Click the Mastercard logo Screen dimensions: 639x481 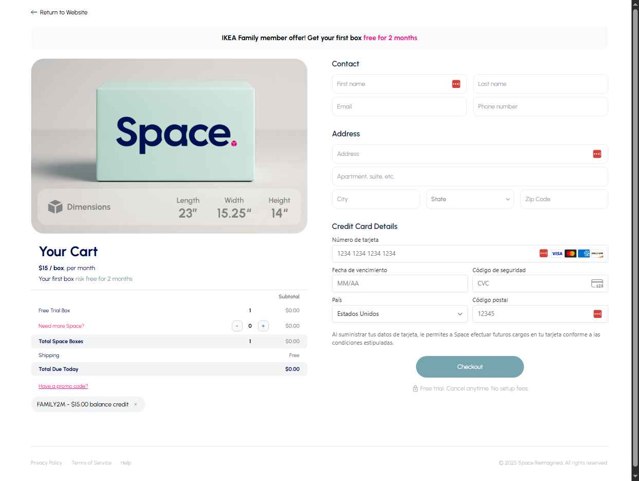tap(570, 254)
